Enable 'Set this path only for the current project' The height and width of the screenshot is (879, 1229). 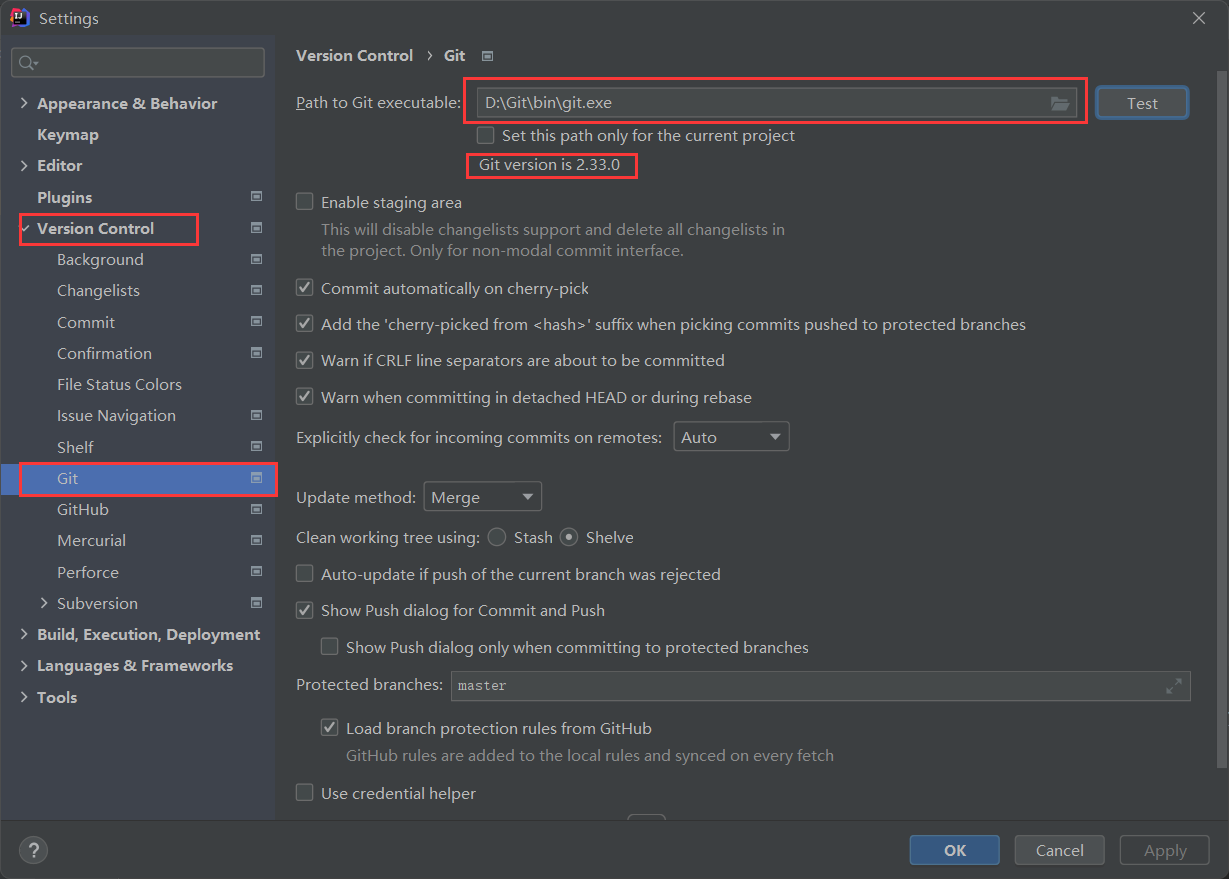[x=485, y=135]
